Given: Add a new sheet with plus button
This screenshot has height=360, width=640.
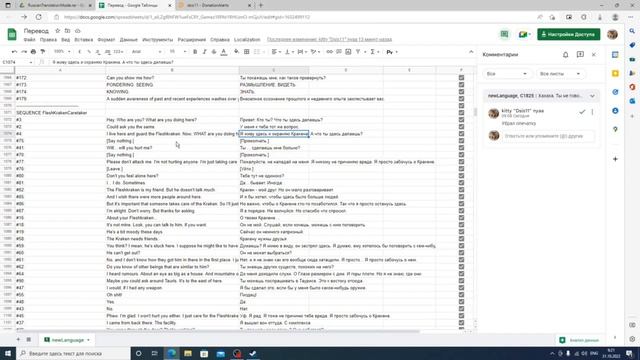Looking at the screenshot, I should pyautogui.click(x=18, y=340).
